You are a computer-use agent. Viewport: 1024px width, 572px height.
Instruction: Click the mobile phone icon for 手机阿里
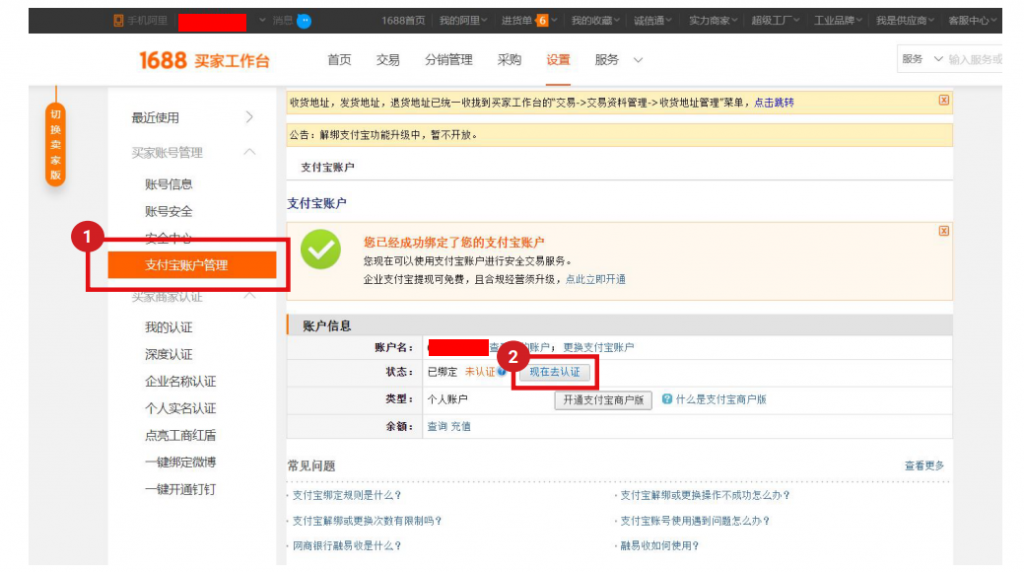click(119, 20)
